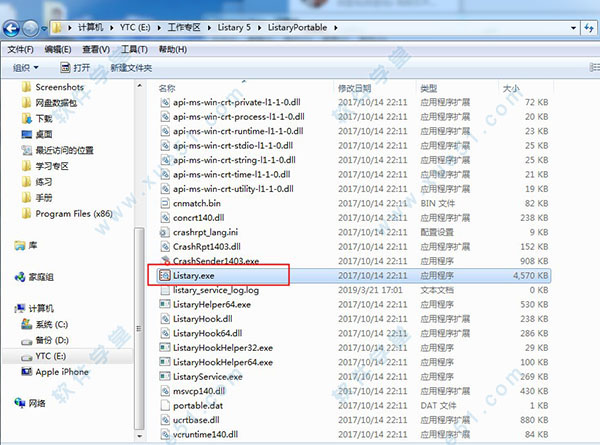The height and width of the screenshot is (445, 600).
Task: Click the Listary.exe application icon
Action: 166,274
